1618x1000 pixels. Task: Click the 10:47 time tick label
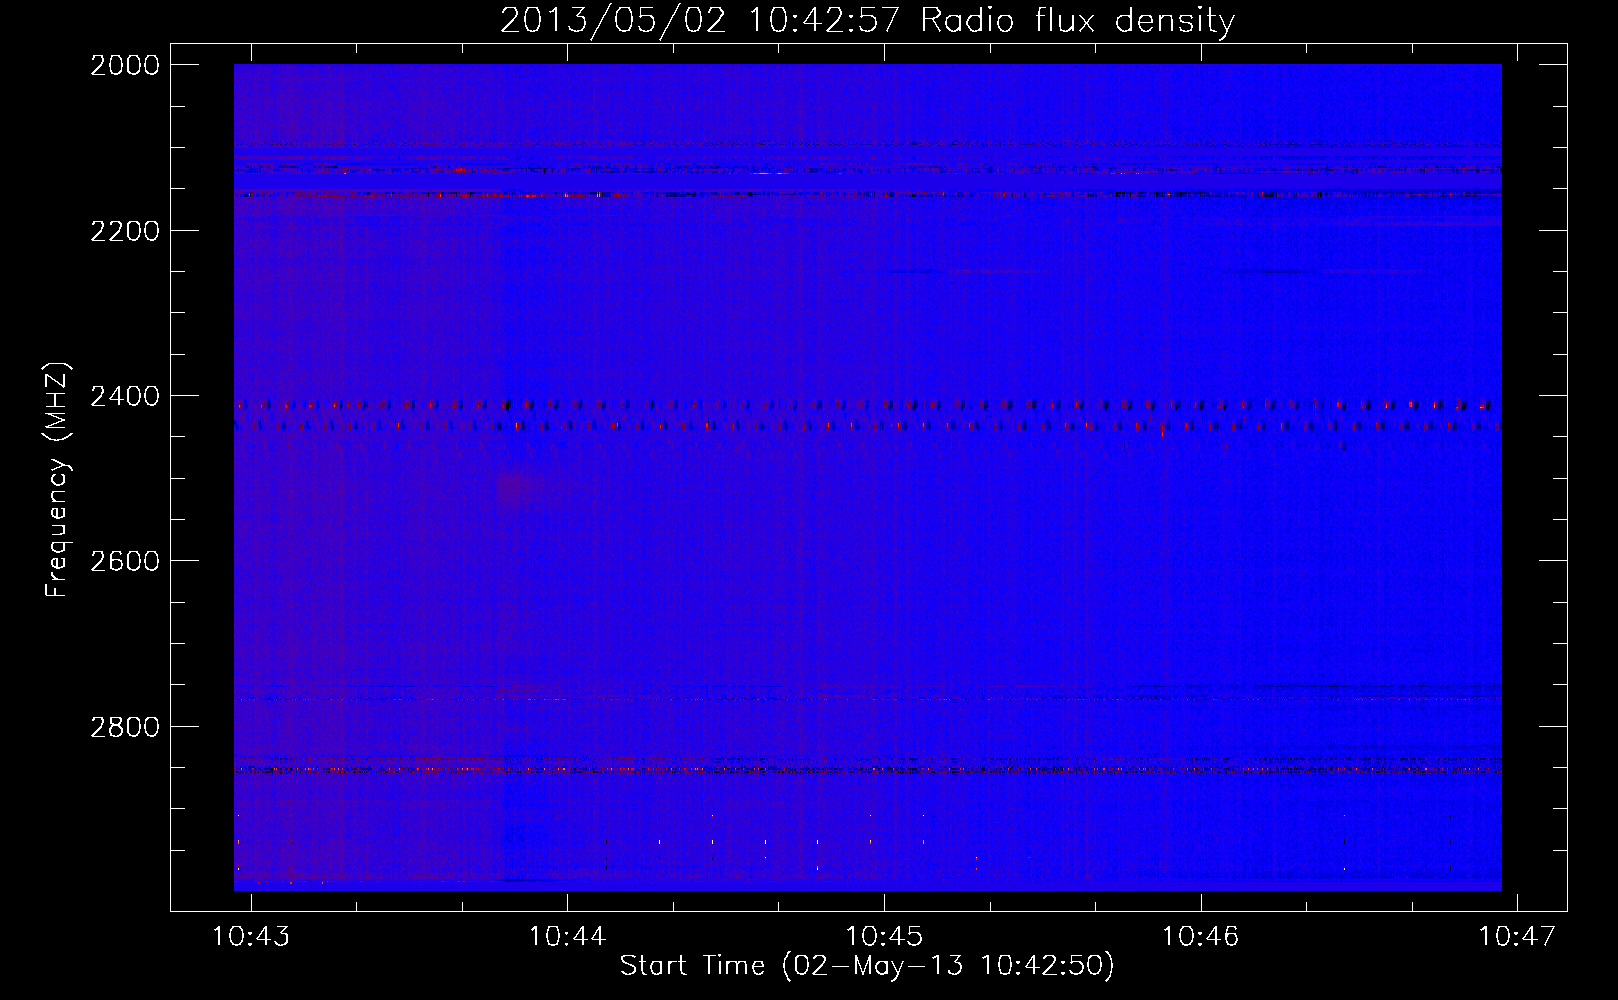point(1517,937)
